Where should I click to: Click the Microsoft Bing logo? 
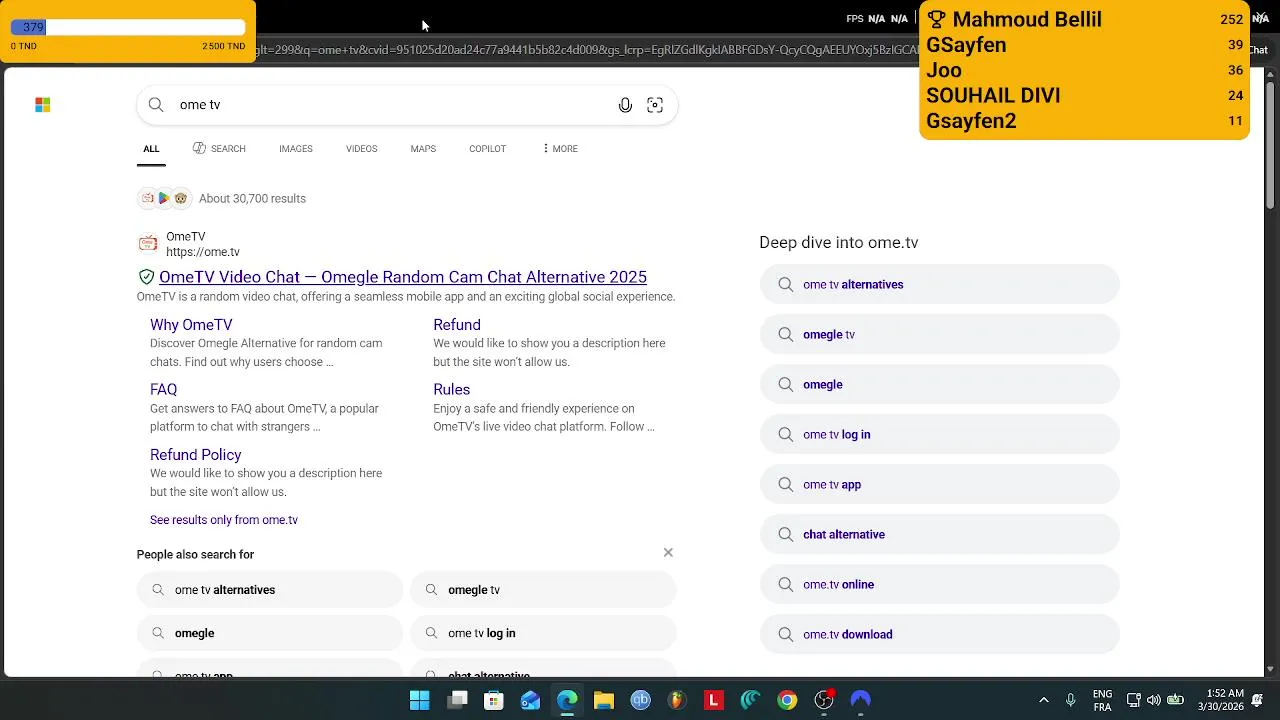[x=42, y=104]
